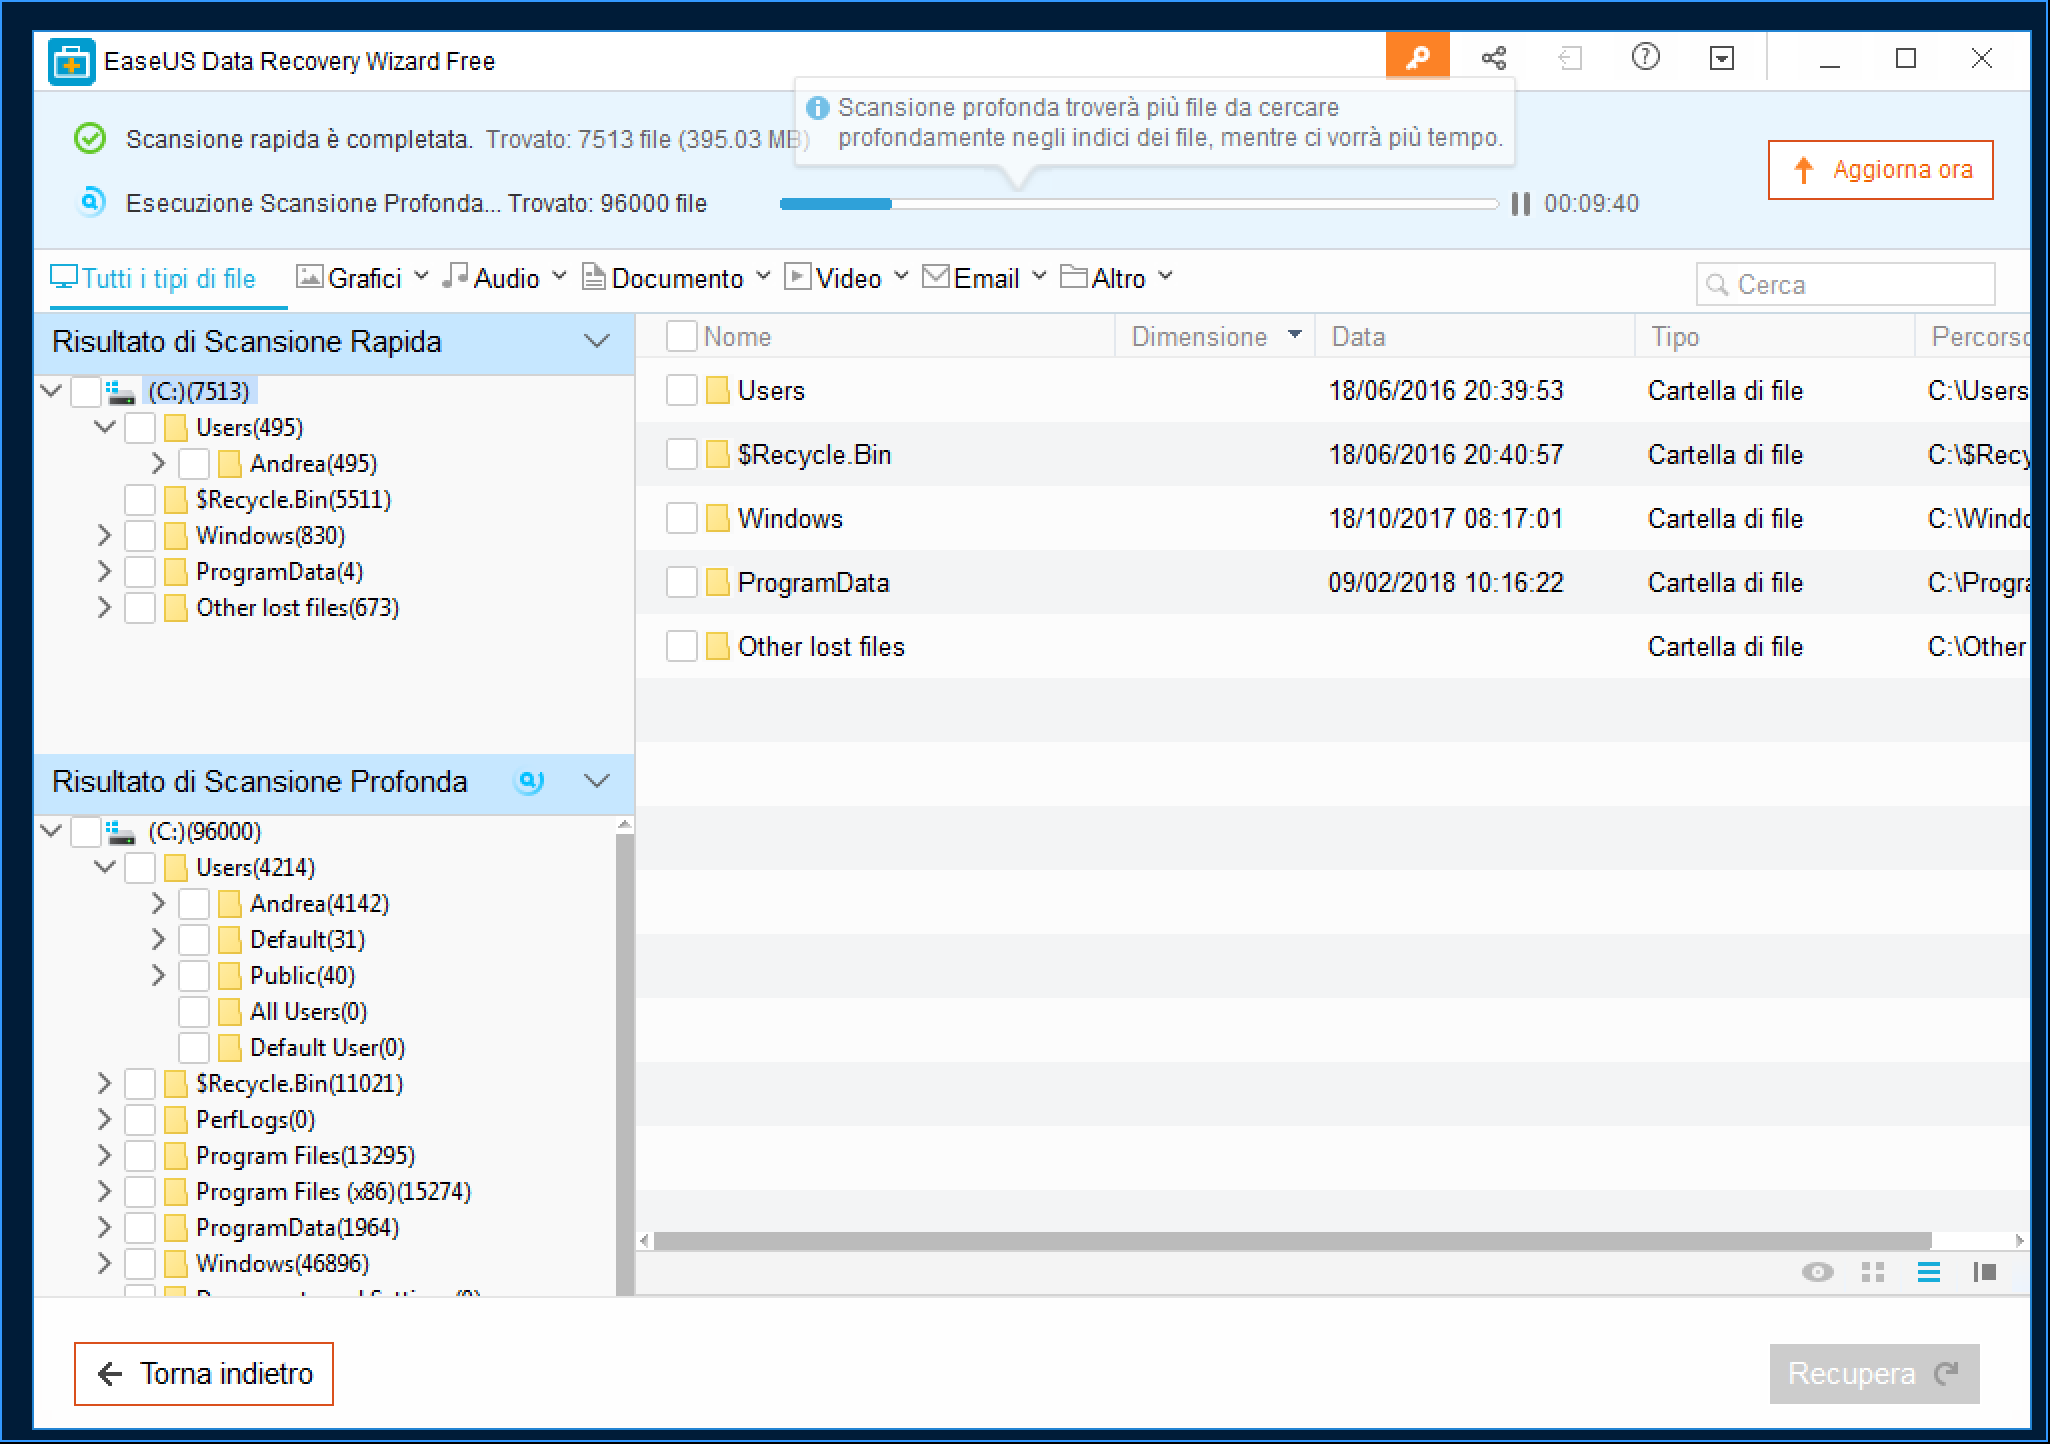Open the help question mark icon
The height and width of the screenshot is (1444, 2050).
1645,57
